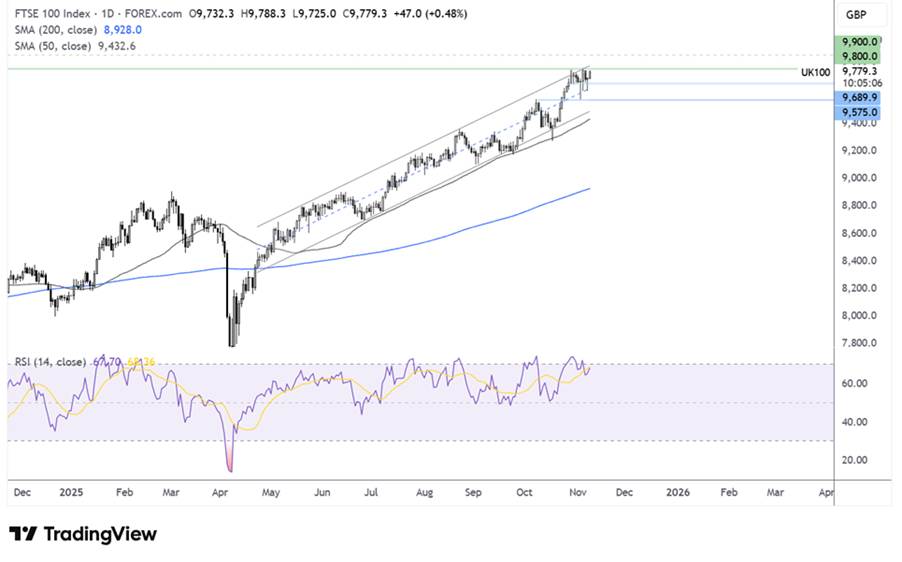Select the 9,575.0 blue price label
This screenshot has width=902, height=562.
[x=860, y=113]
